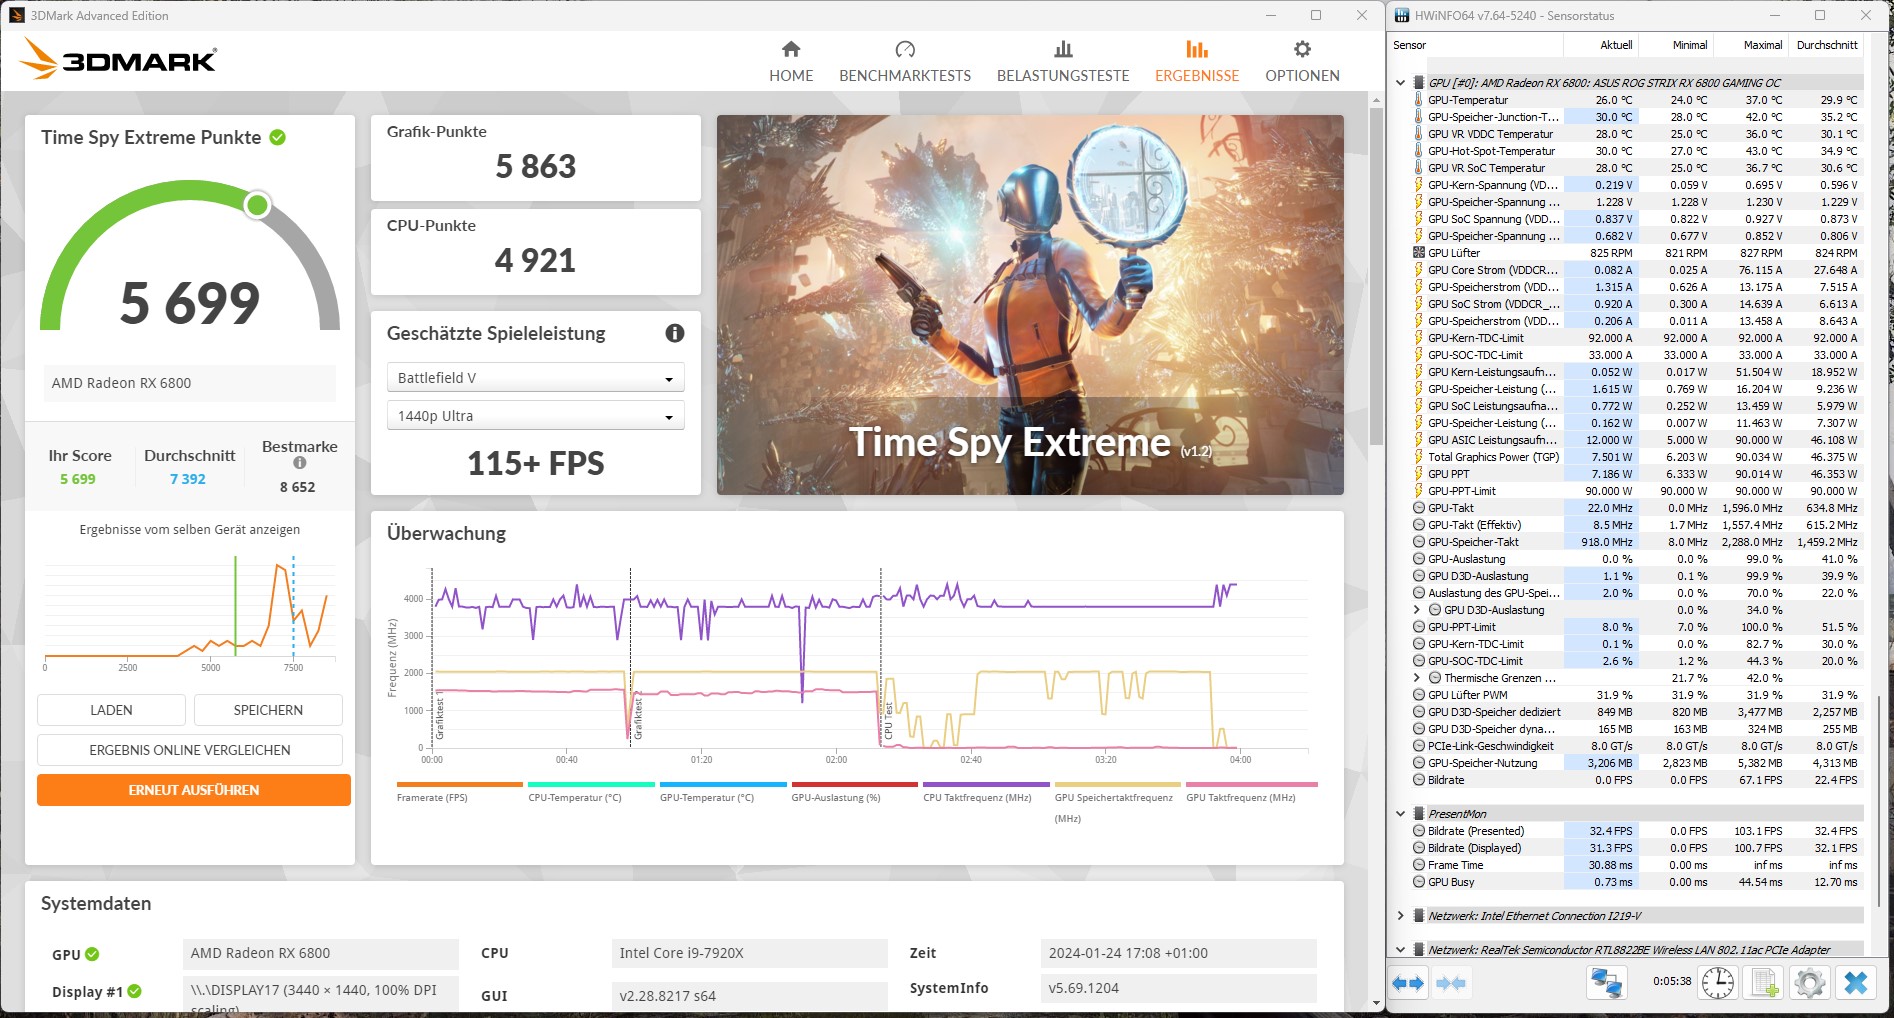
Task: Open the Battlefield V game dropdown
Action: click(535, 378)
